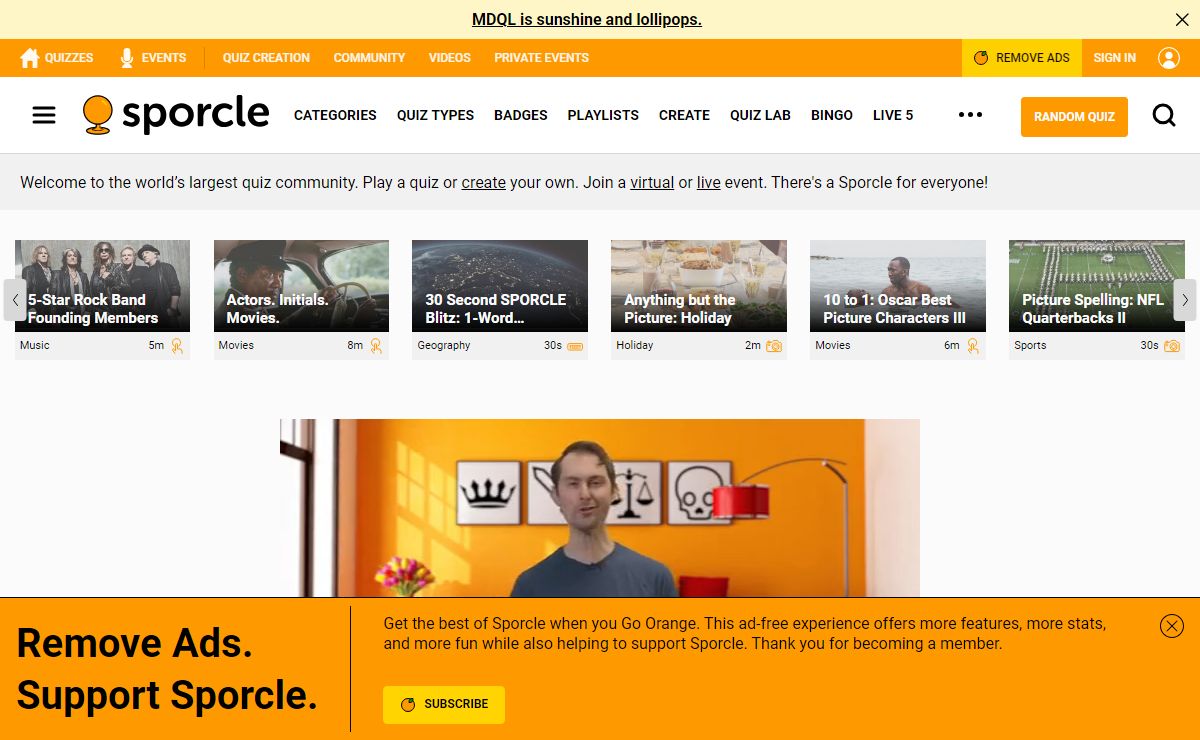This screenshot has height=740, width=1200.
Task: Close the top MDQL announcement banner
Action: (x=1182, y=20)
